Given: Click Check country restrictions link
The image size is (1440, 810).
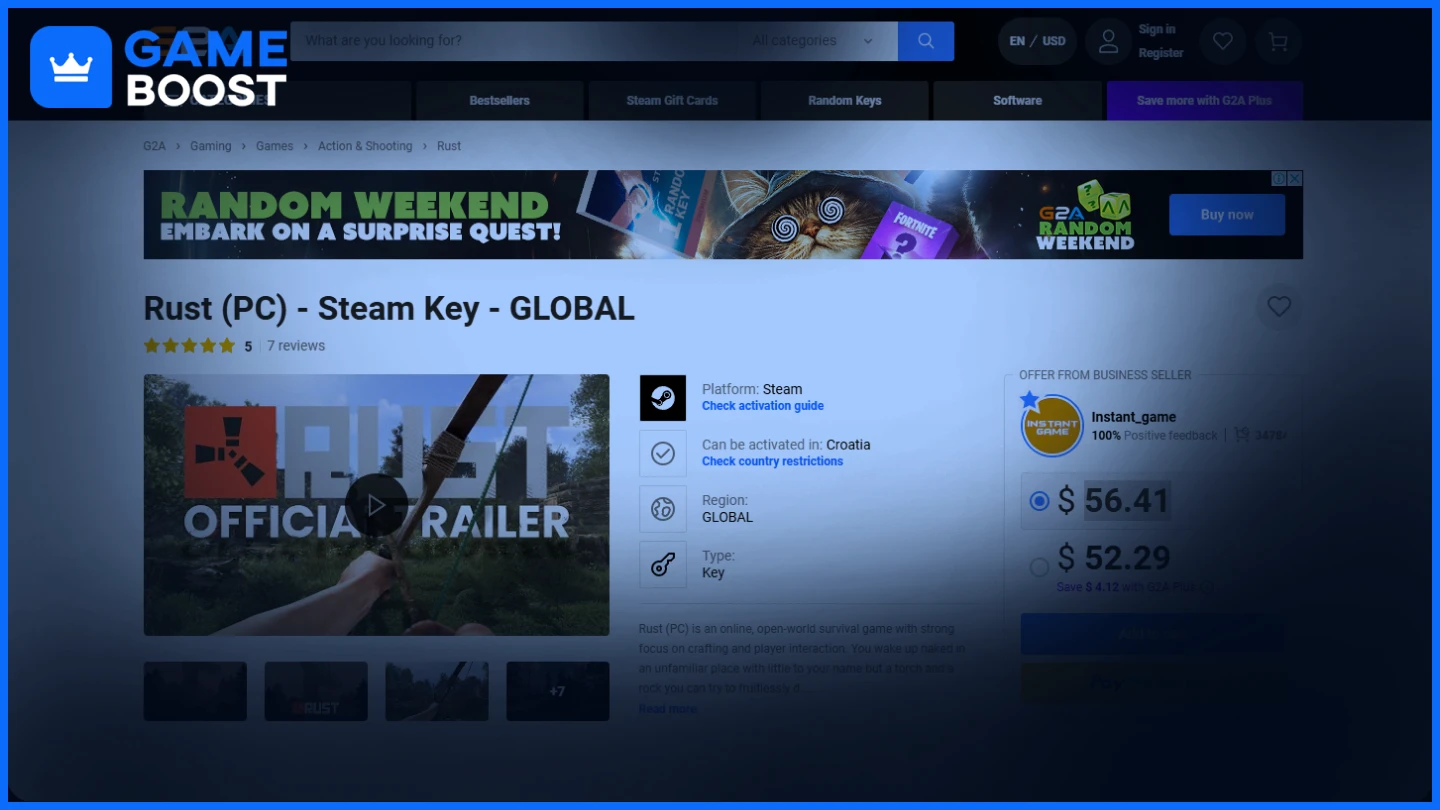Looking at the screenshot, I should (x=772, y=461).
